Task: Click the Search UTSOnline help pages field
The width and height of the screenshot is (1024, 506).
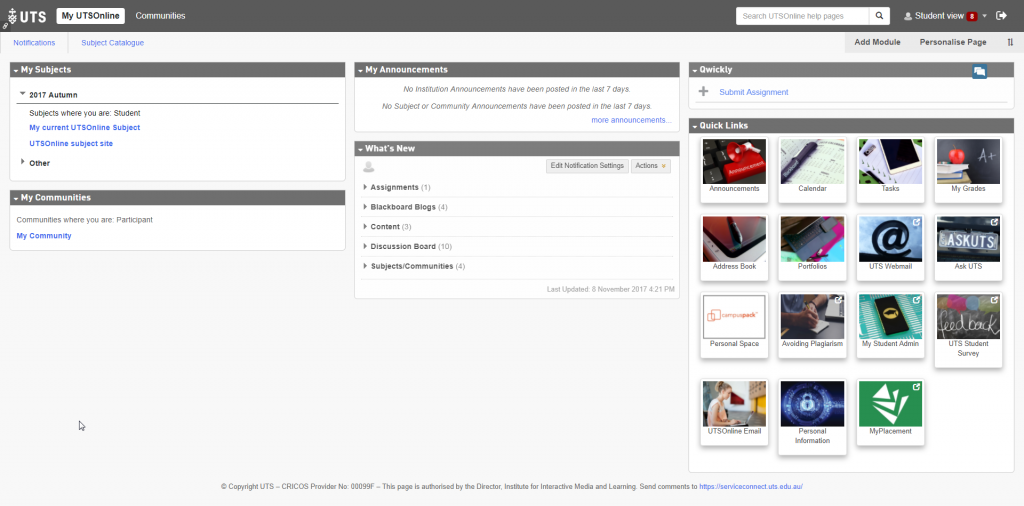Action: pos(803,16)
